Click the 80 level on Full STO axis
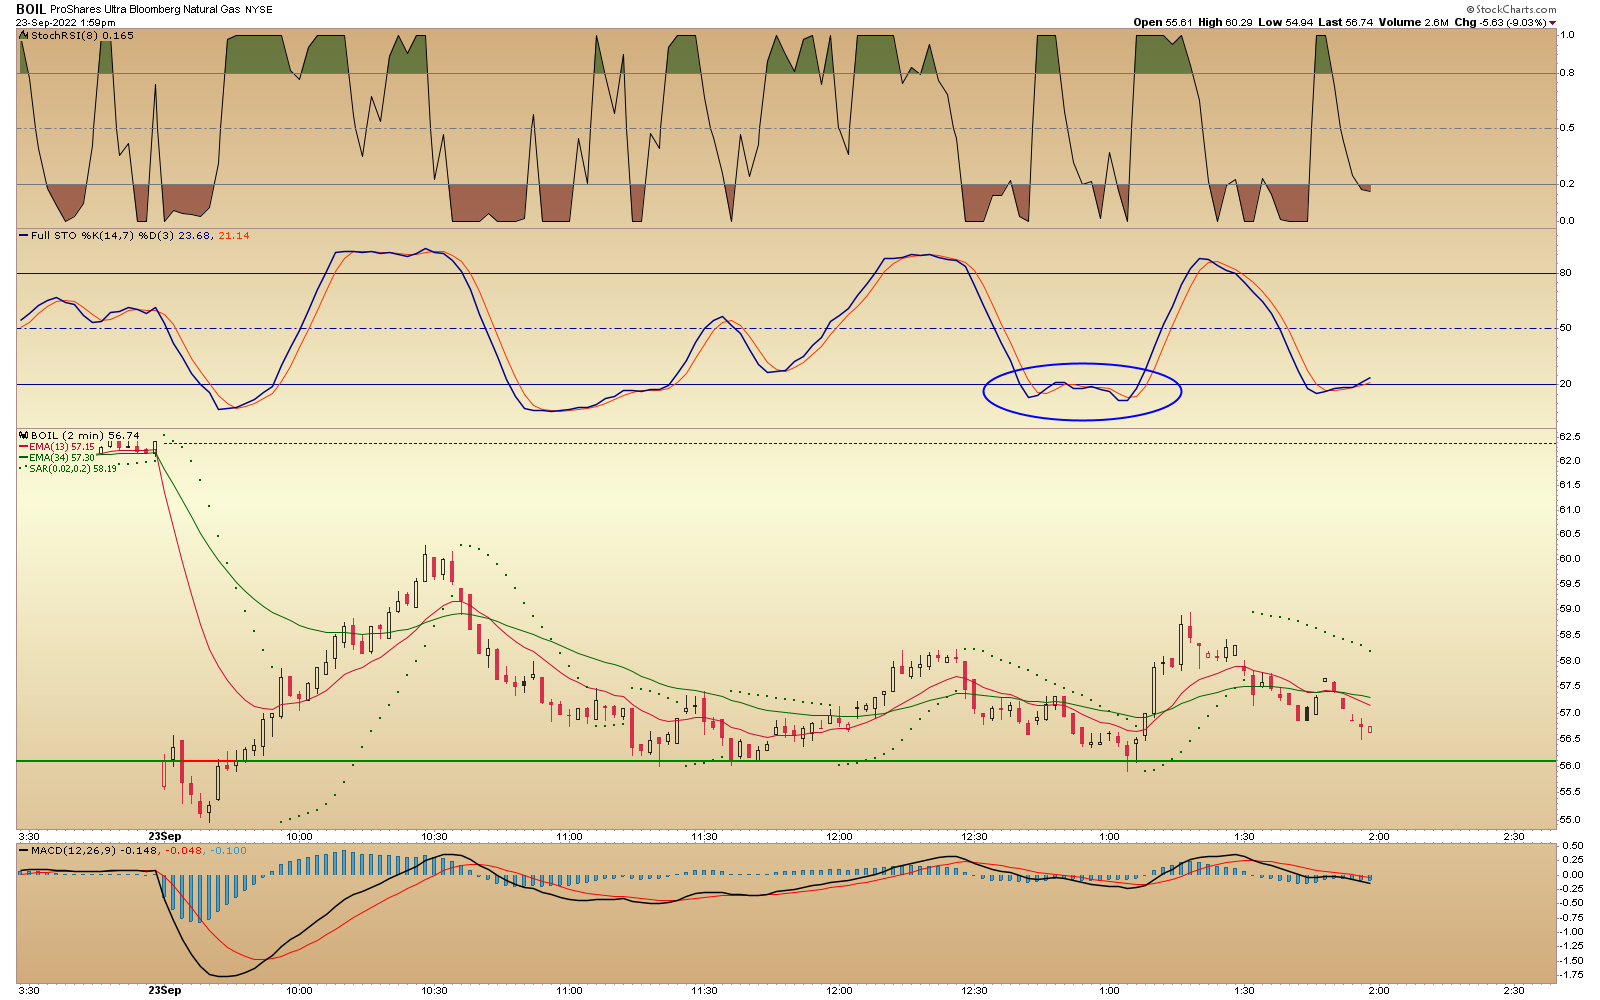Image resolution: width=1600 pixels, height=1000 pixels. 1566,272
